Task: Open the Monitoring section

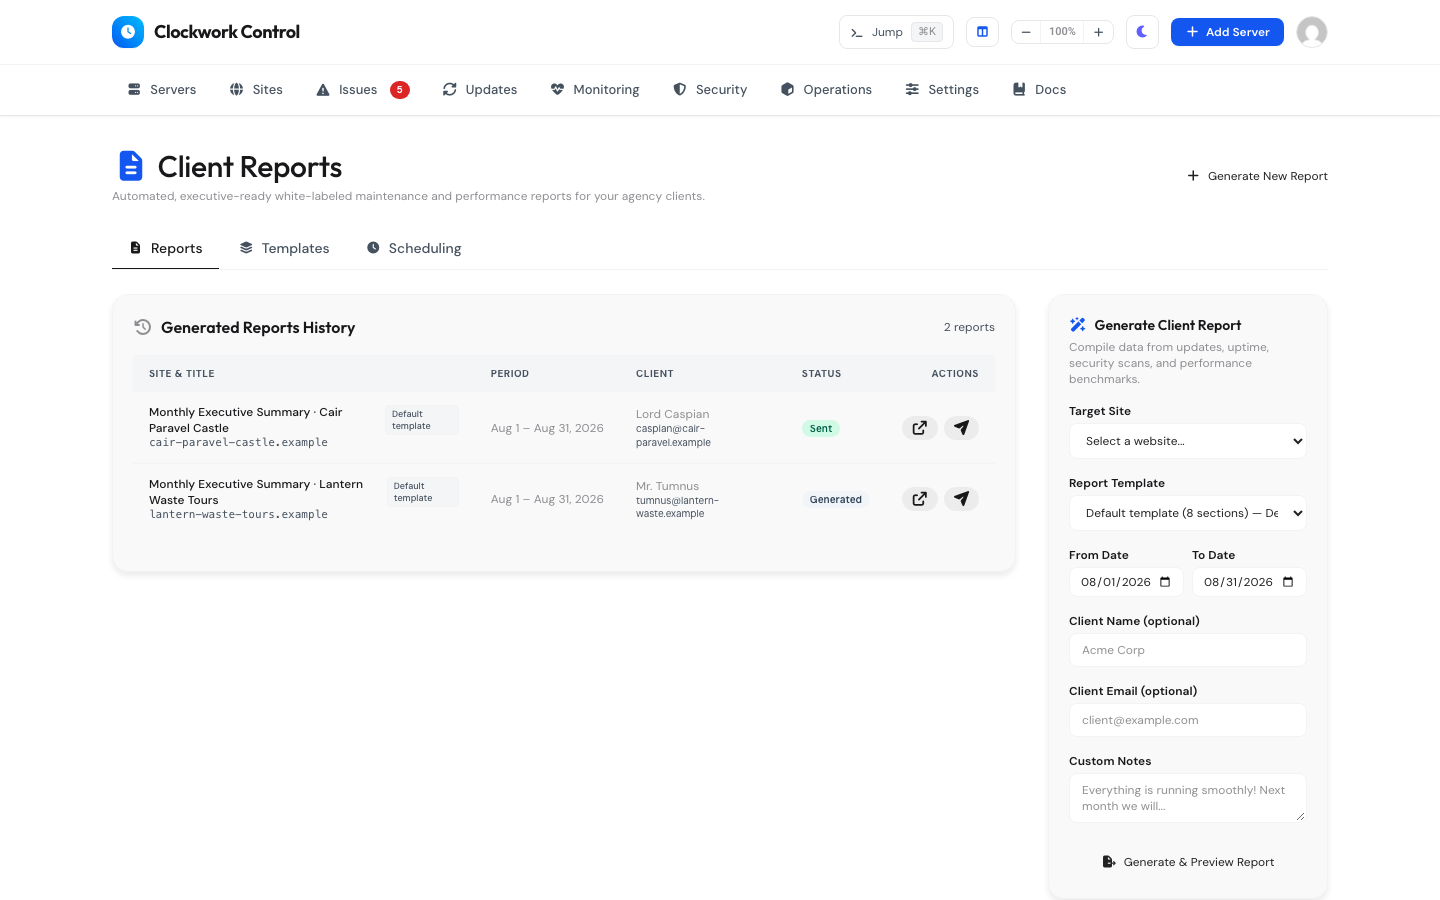Action: point(595,90)
